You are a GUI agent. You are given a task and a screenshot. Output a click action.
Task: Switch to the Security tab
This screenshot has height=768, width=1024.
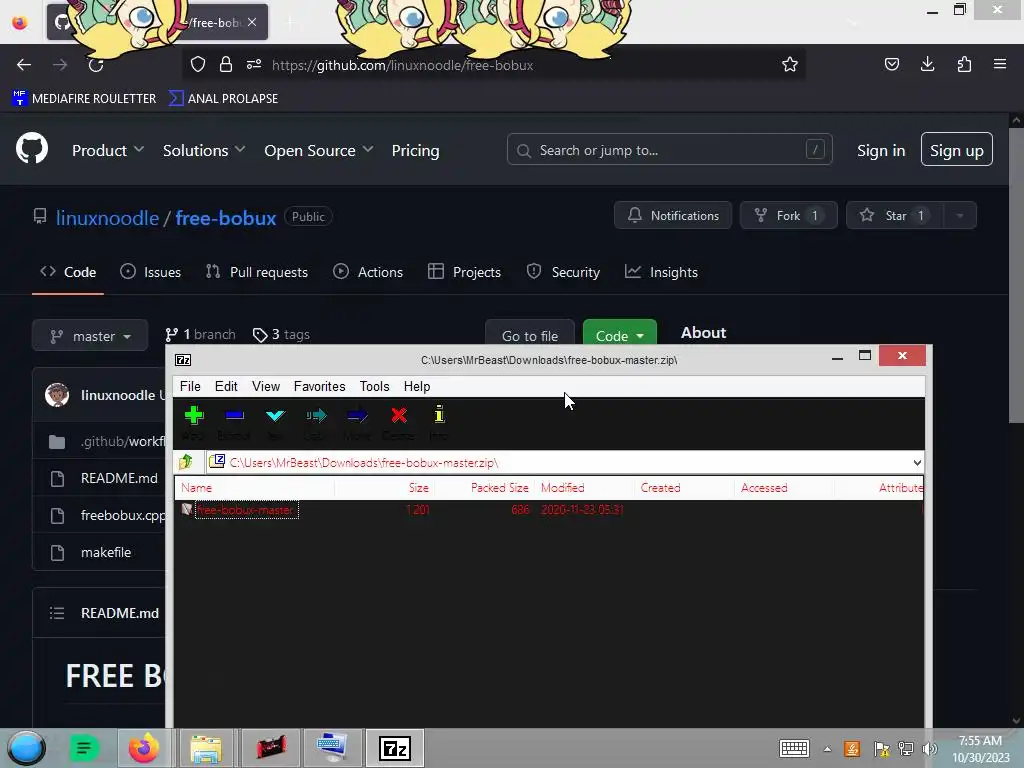point(563,272)
